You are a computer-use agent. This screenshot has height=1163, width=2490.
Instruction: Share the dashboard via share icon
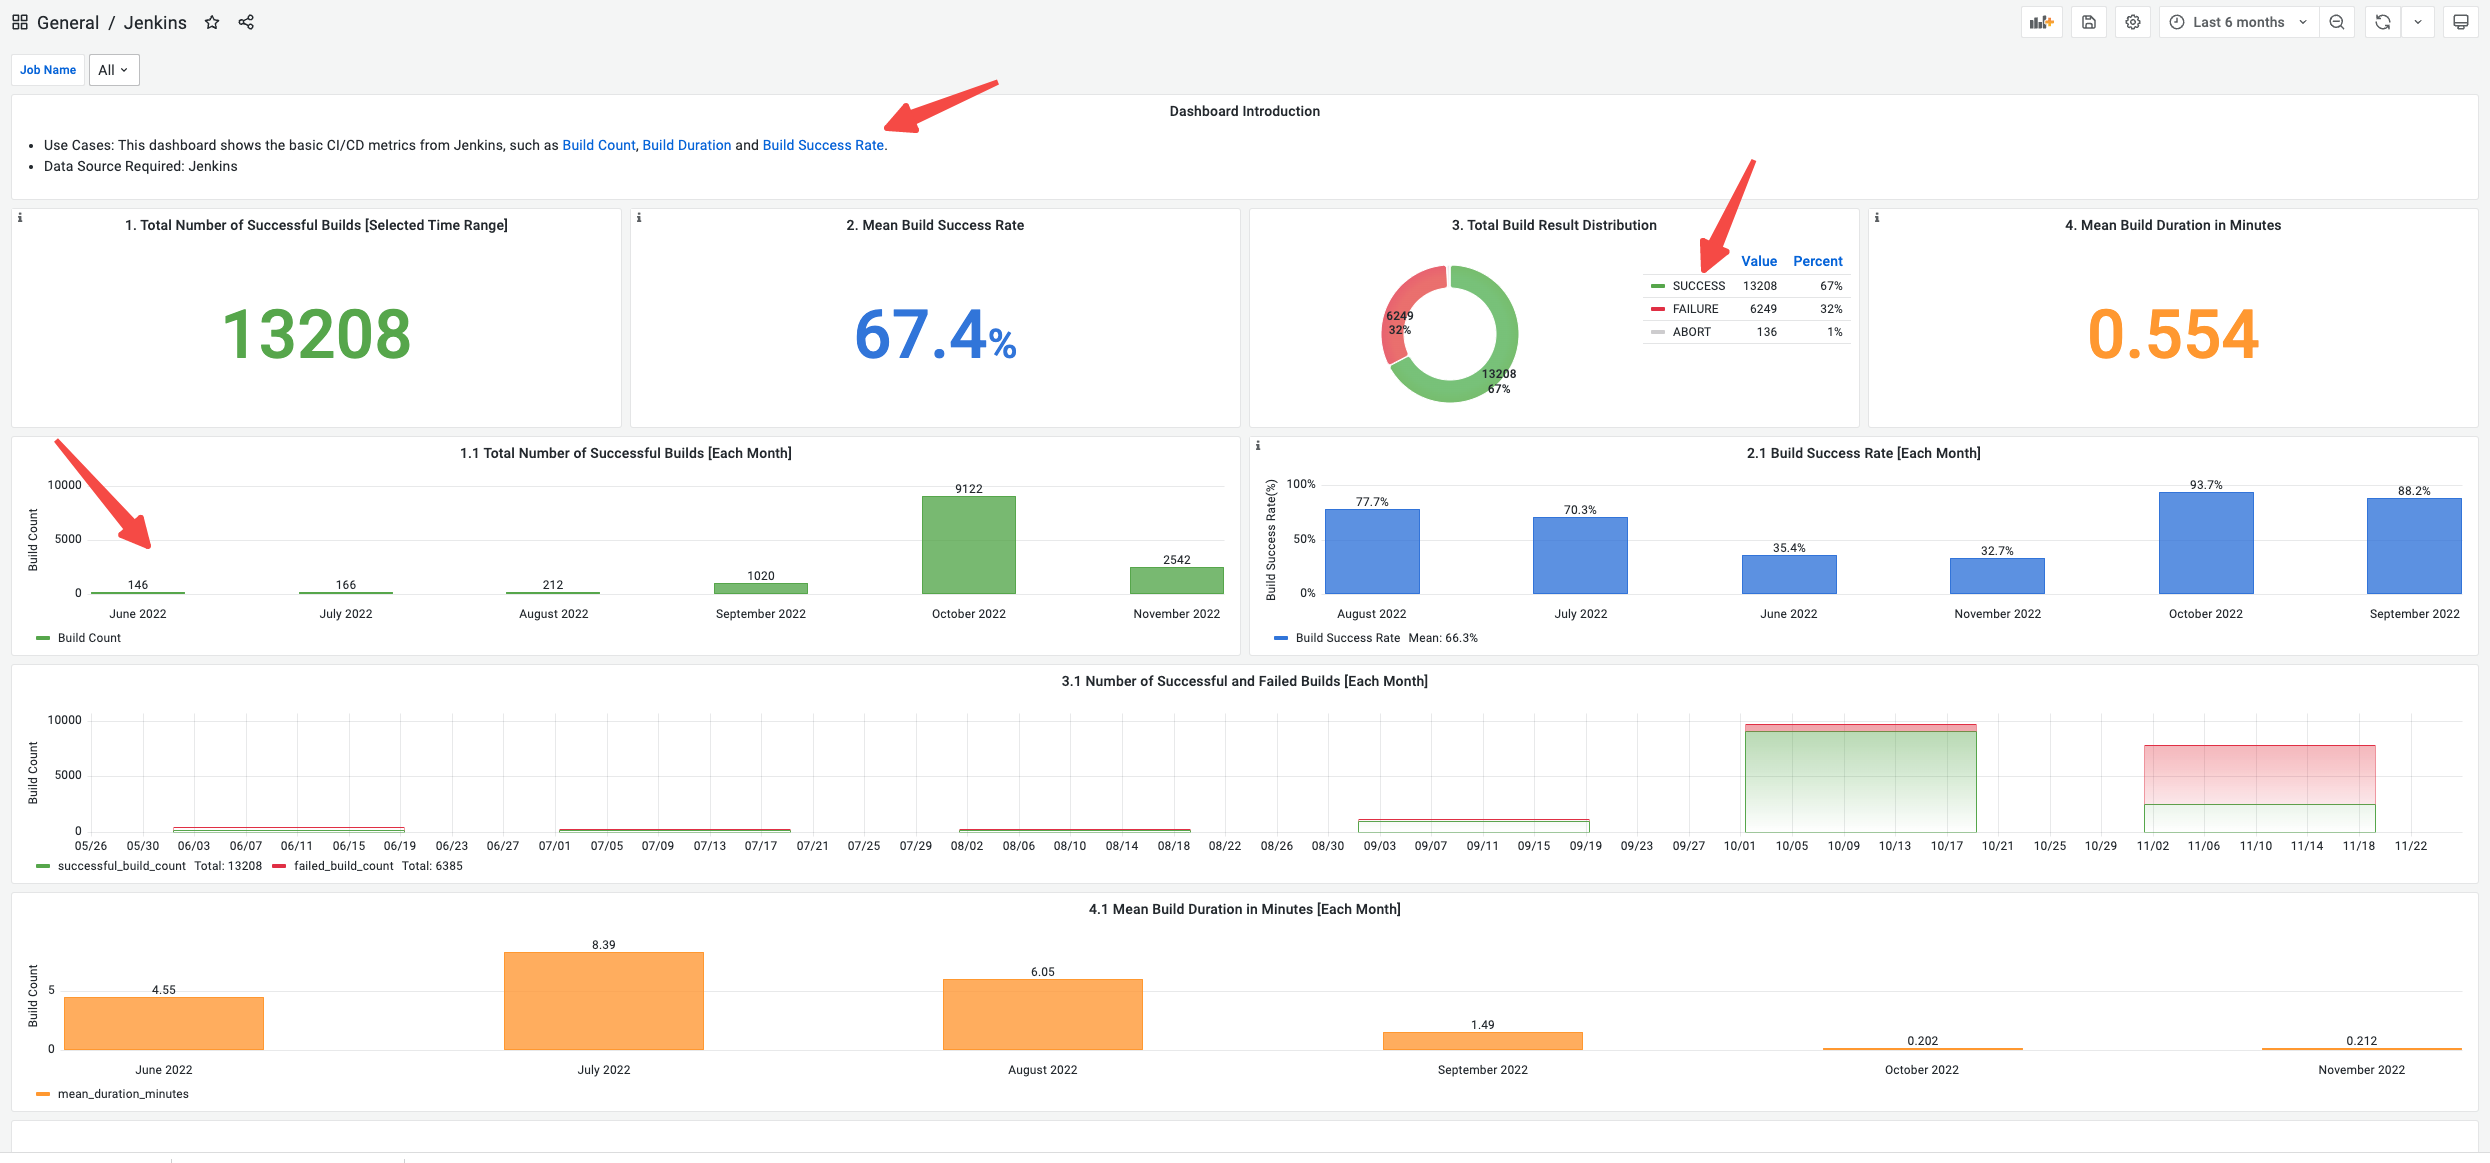click(x=246, y=22)
